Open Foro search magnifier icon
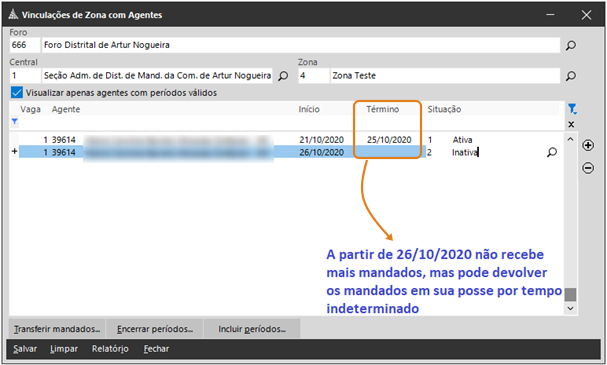The image size is (607, 365). coord(571,45)
